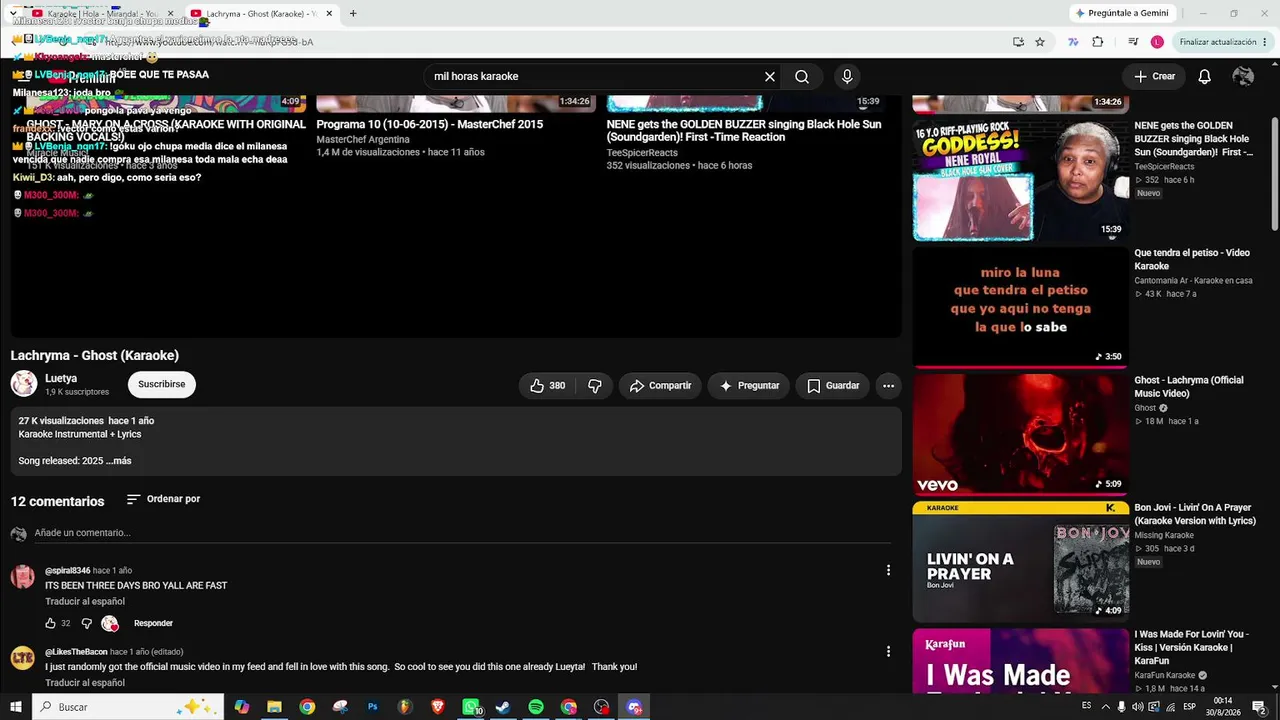Open Luetya's channel avatar
The width and height of the screenshot is (1280, 720).
(24, 384)
